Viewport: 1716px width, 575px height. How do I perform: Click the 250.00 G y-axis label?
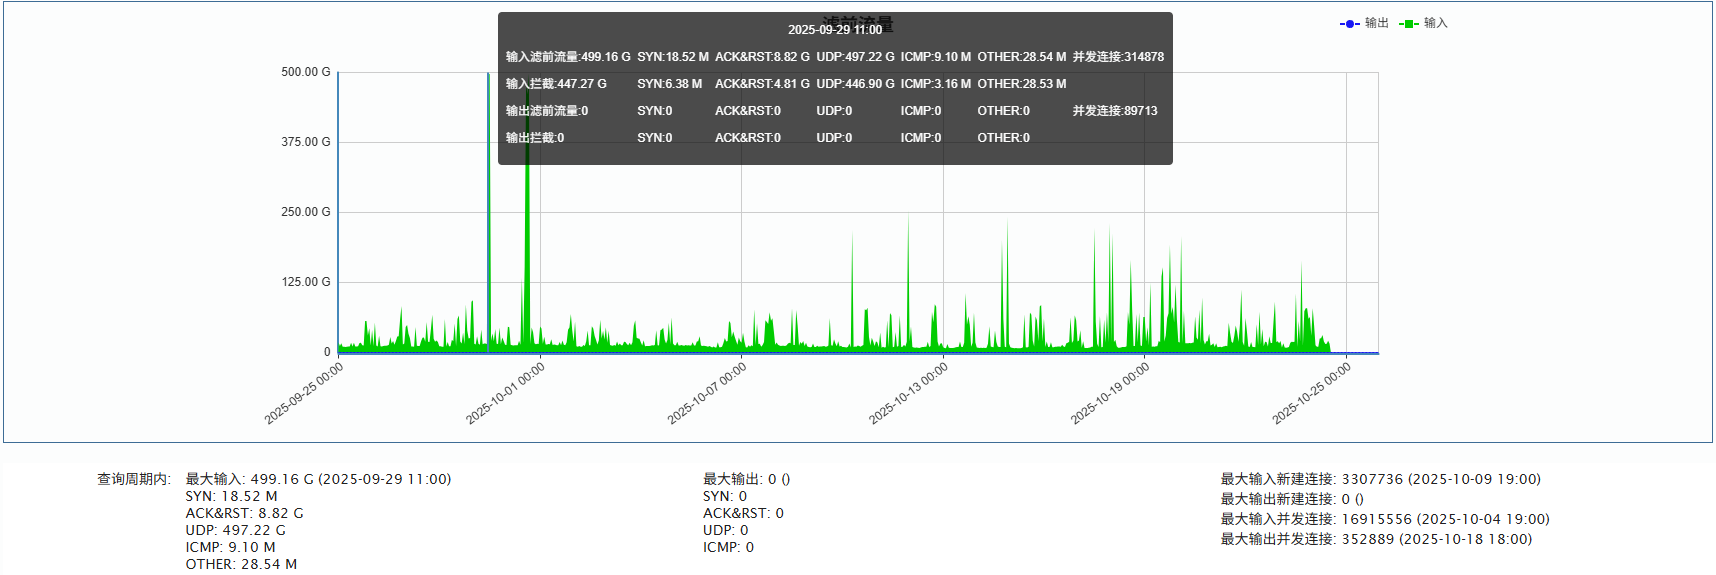pos(305,212)
